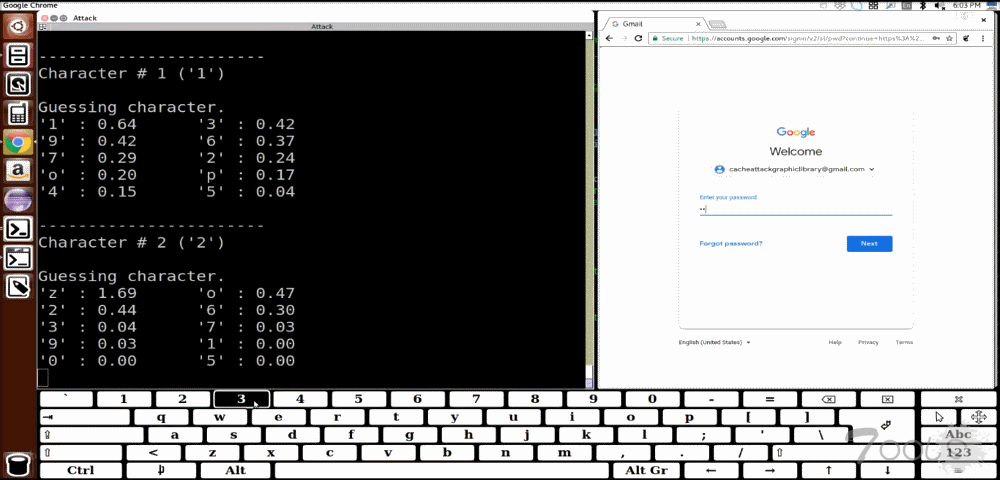Switch keyboard to the 123 numeric layout
Viewport: 1000px width, 480px height.
click(958, 452)
